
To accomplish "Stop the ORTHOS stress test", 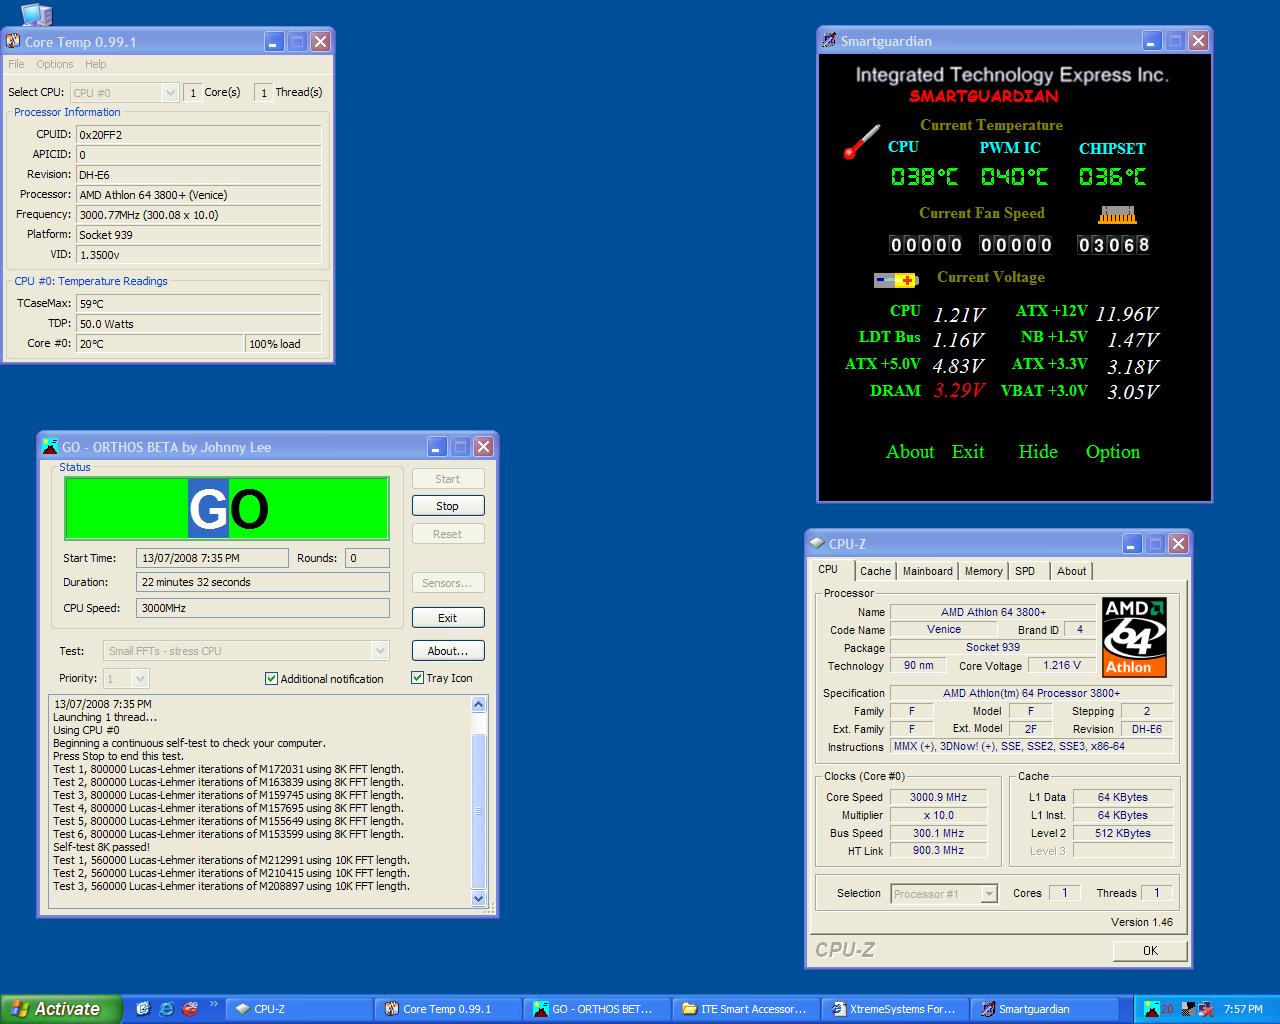I will 448,506.
